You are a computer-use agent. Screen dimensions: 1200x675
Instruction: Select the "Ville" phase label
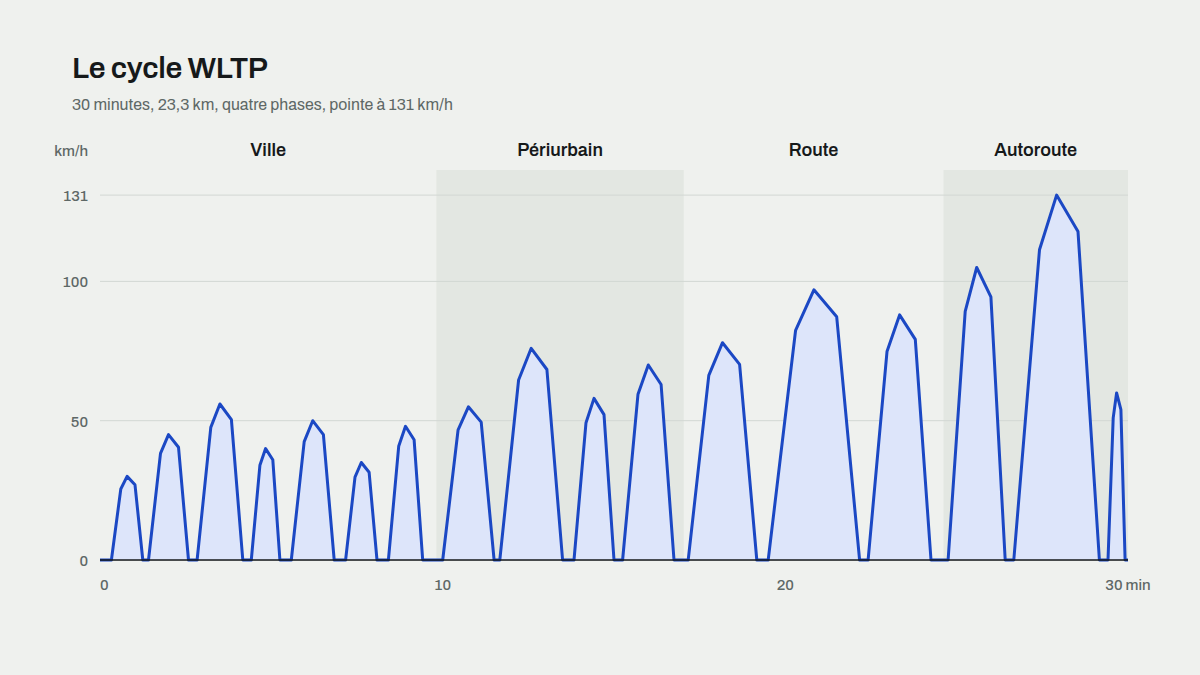point(268,150)
